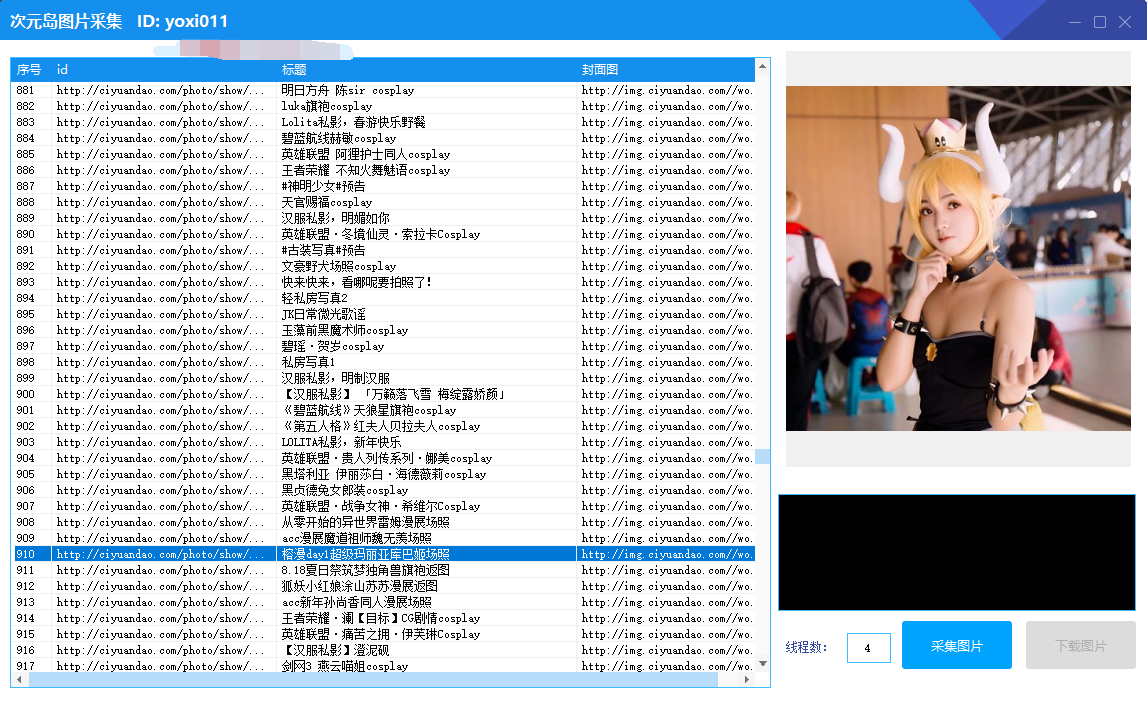Click the id URL in row 895
Viewport: 1147px width, 701px height.
tap(159, 315)
